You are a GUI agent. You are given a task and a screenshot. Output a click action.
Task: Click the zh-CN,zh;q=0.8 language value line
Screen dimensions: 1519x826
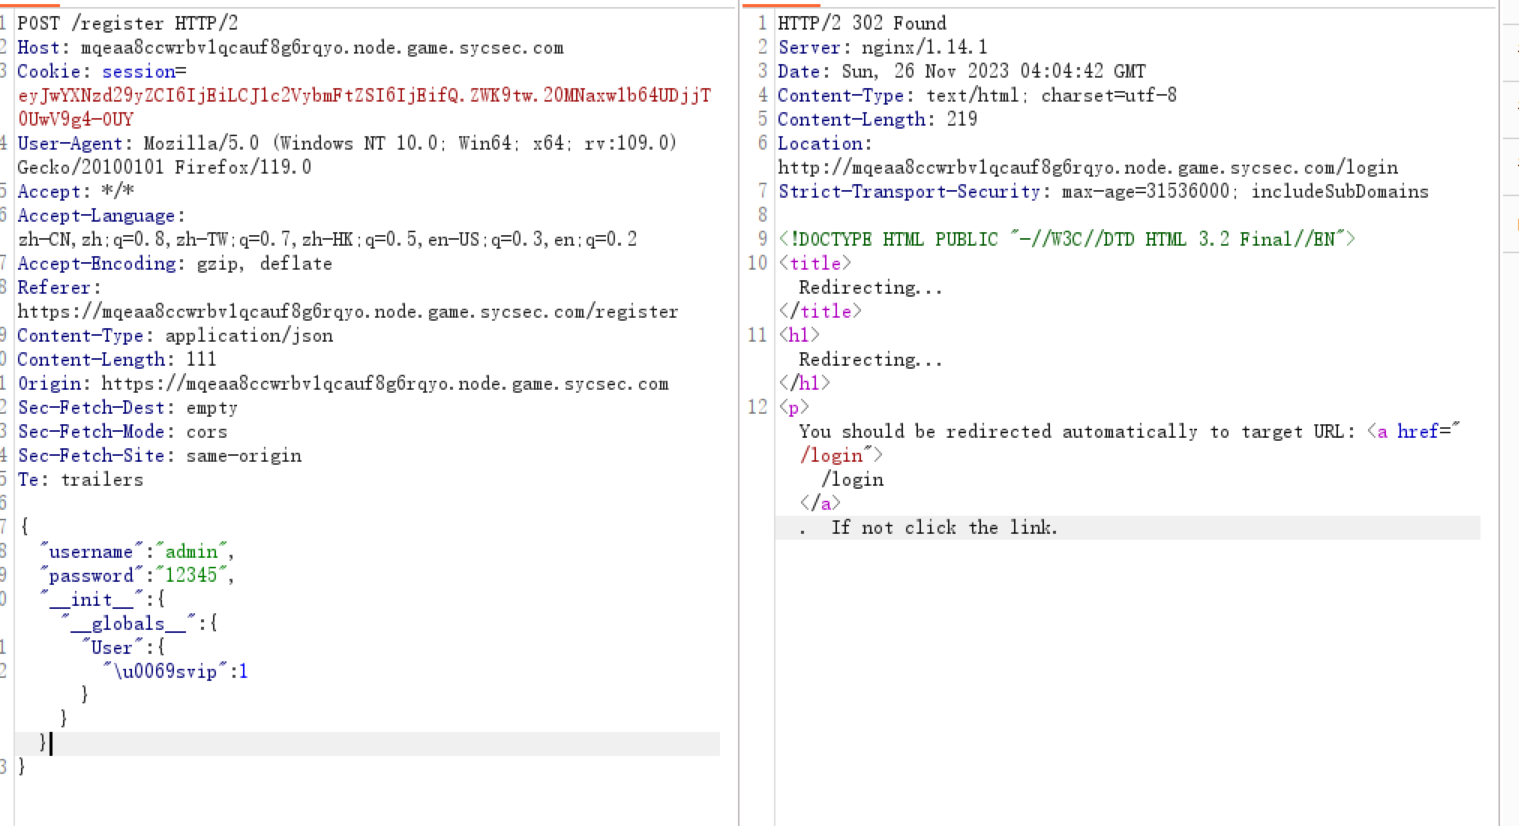(327, 239)
